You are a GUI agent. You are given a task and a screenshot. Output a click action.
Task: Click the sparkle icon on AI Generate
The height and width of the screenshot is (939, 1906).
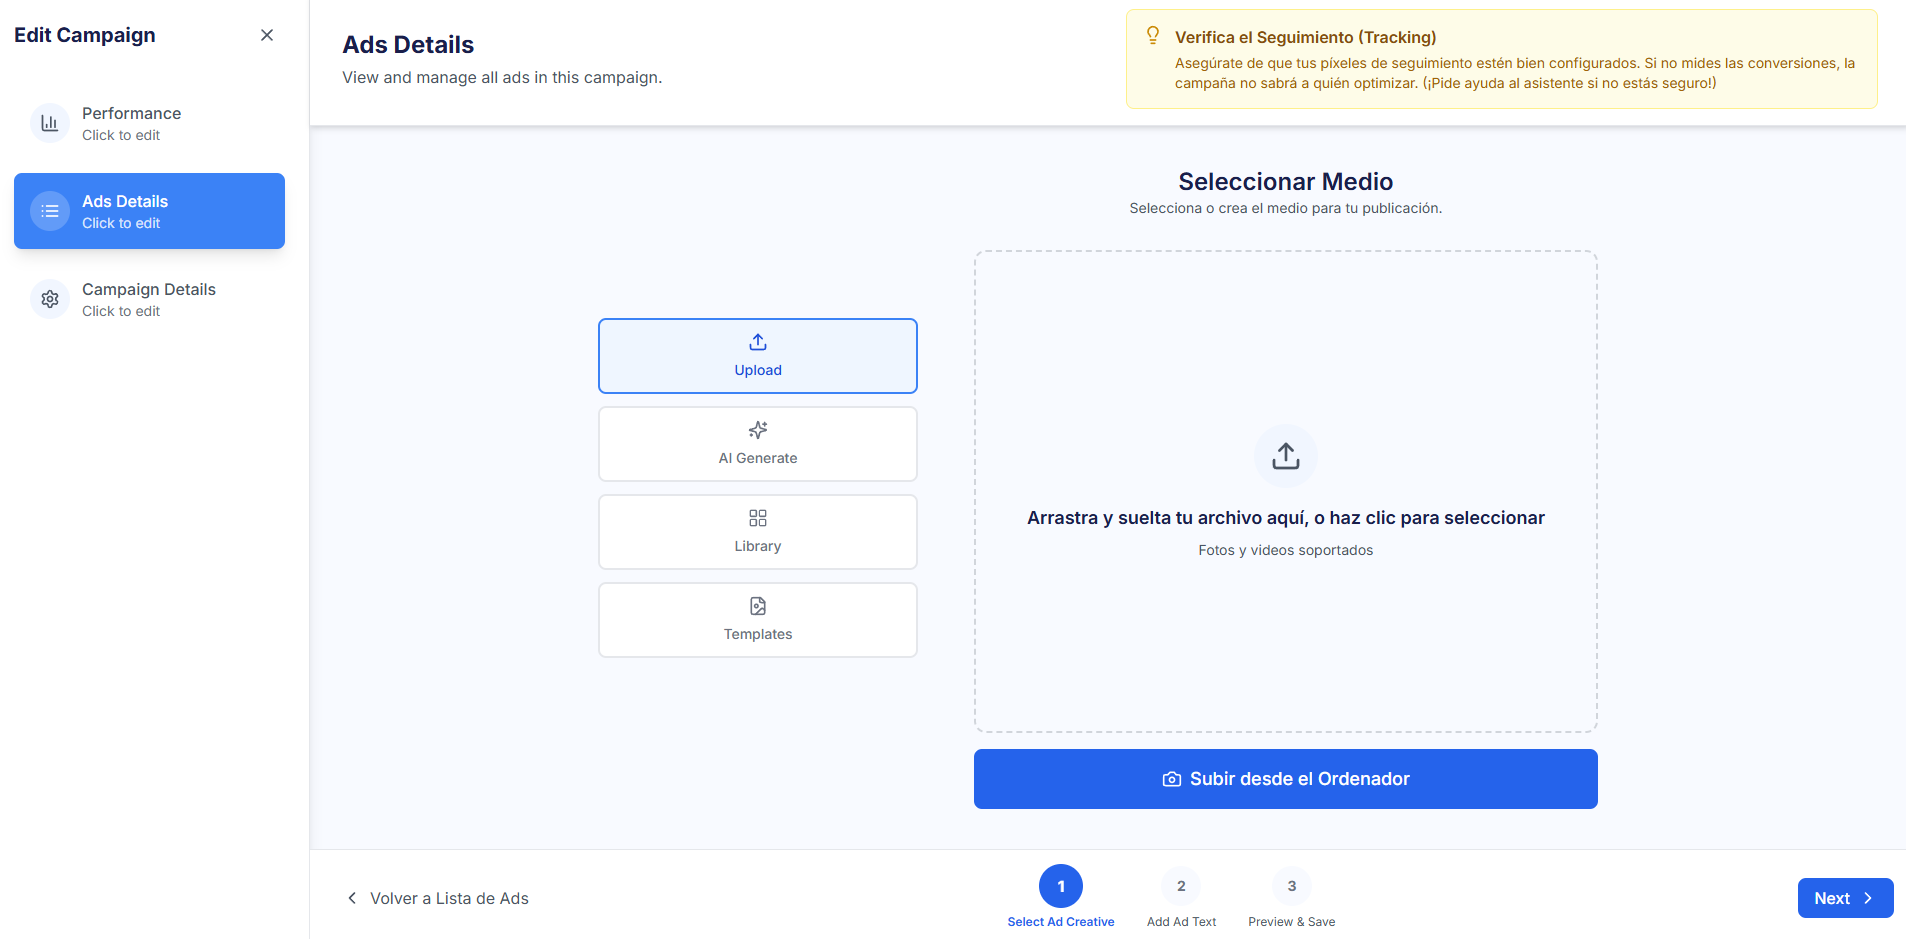click(x=758, y=430)
